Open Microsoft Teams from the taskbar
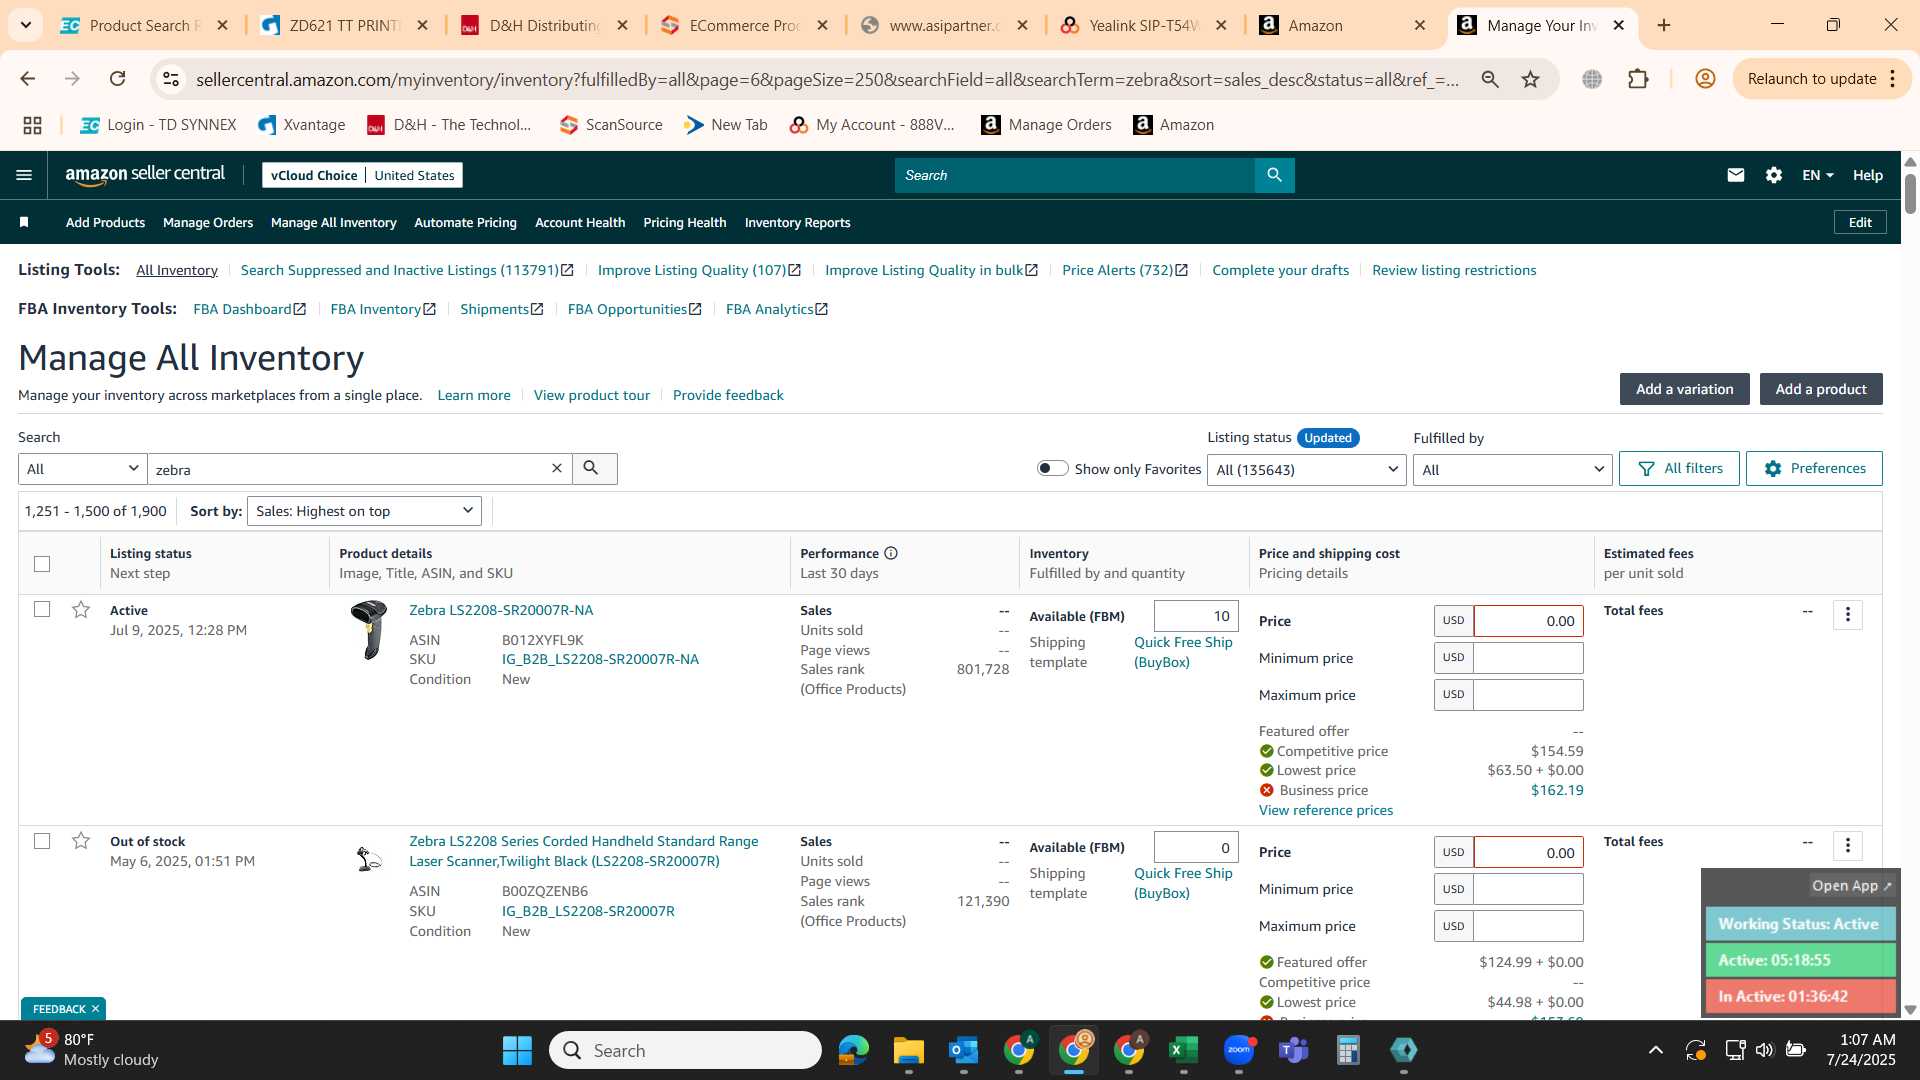The height and width of the screenshot is (1080, 1920). [x=1294, y=1050]
